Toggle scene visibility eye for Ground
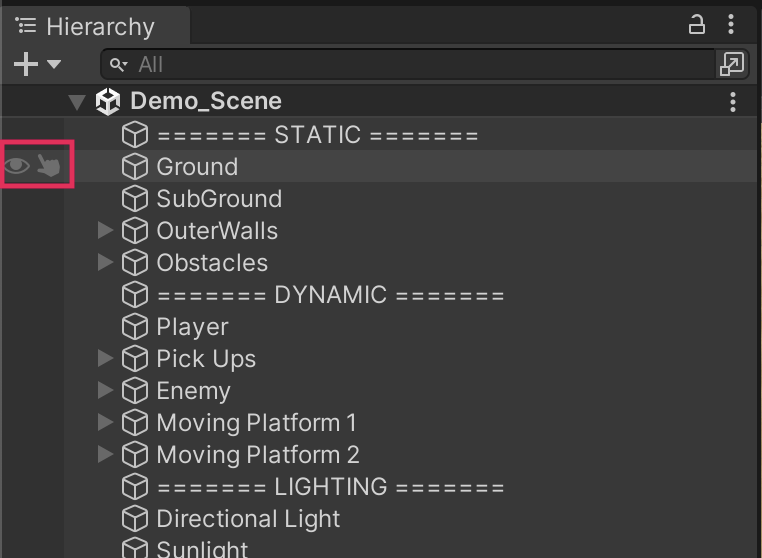The image size is (762, 558). click(x=17, y=167)
